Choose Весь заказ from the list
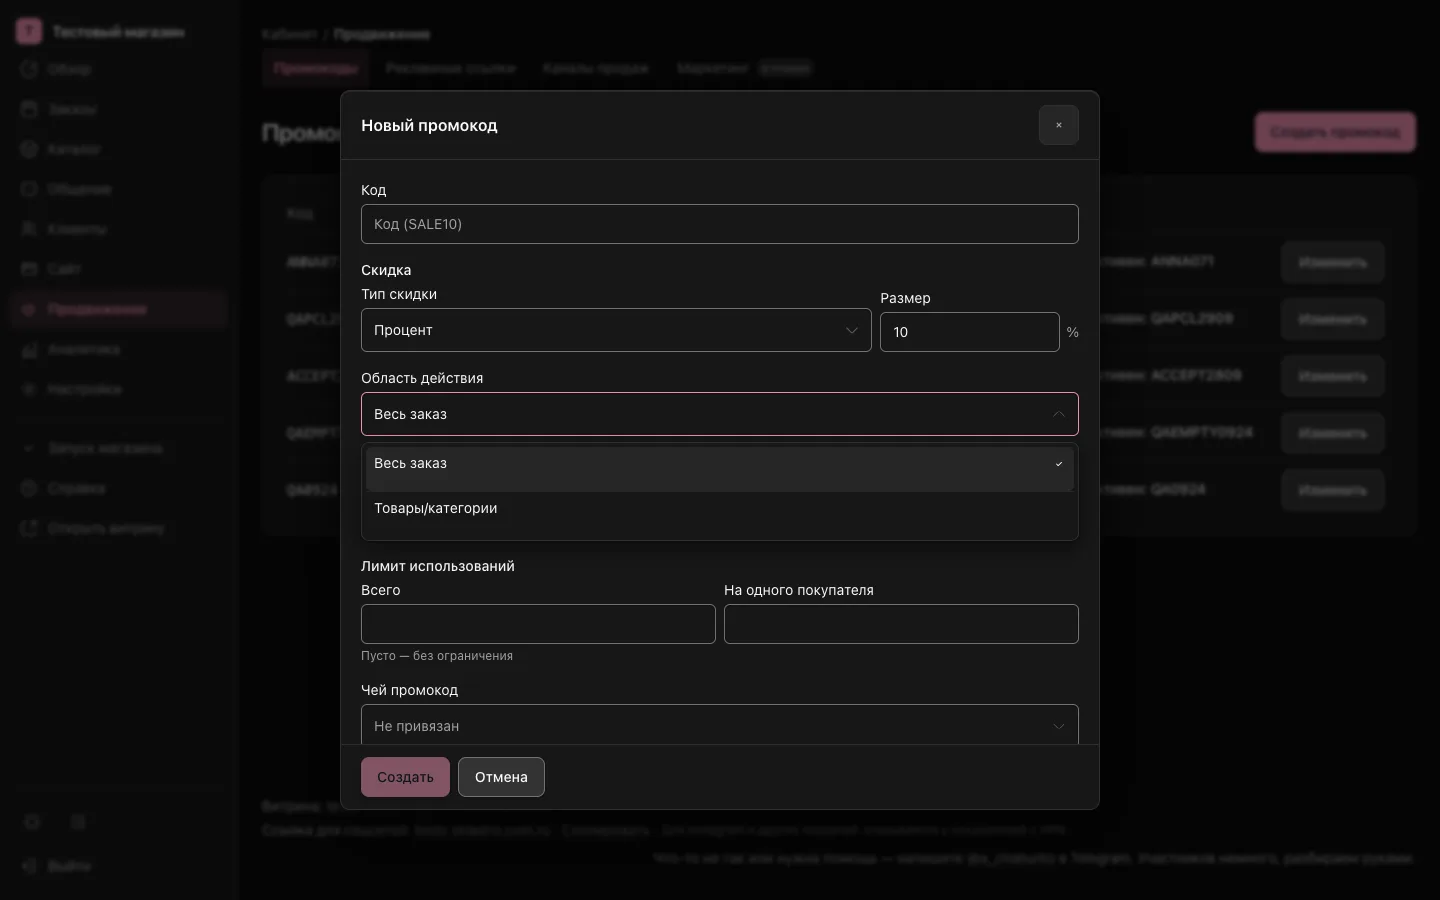 click(719, 468)
